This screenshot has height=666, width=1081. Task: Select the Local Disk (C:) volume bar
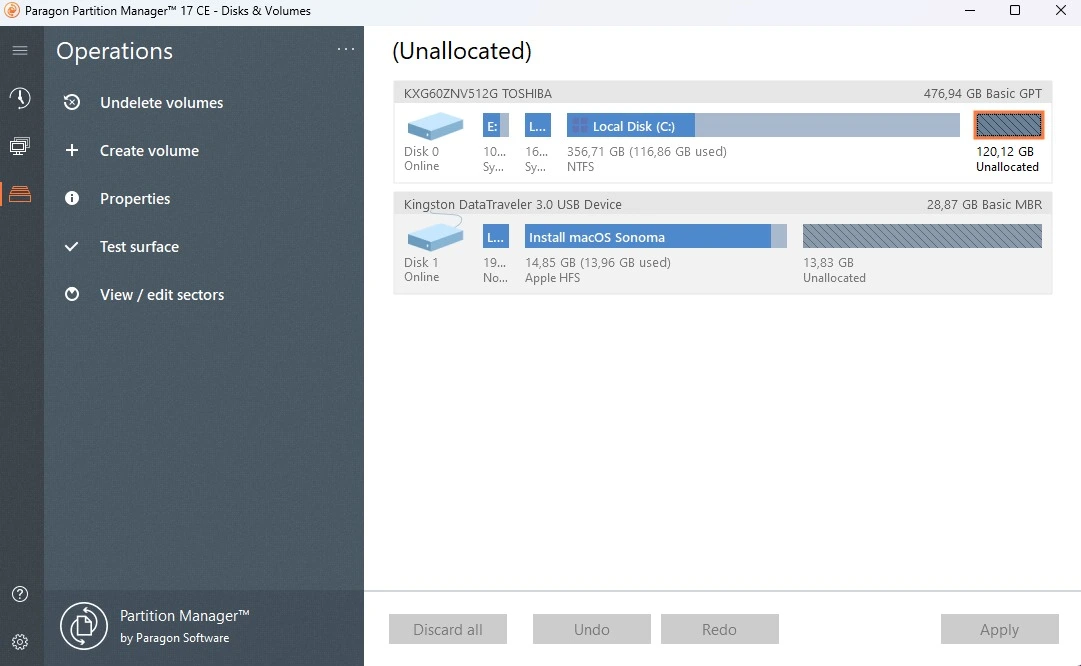pos(763,125)
